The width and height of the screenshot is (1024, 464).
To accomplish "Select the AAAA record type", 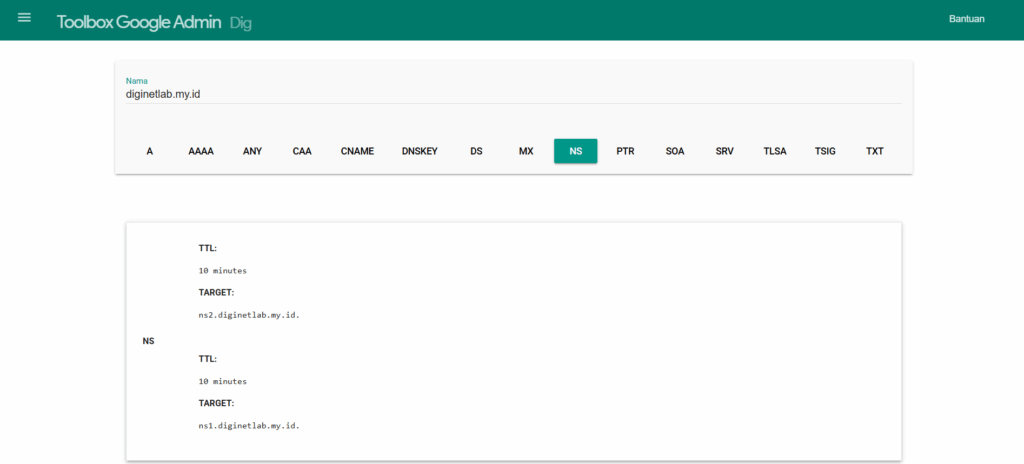I will pyautogui.click(x=201, y=151).
